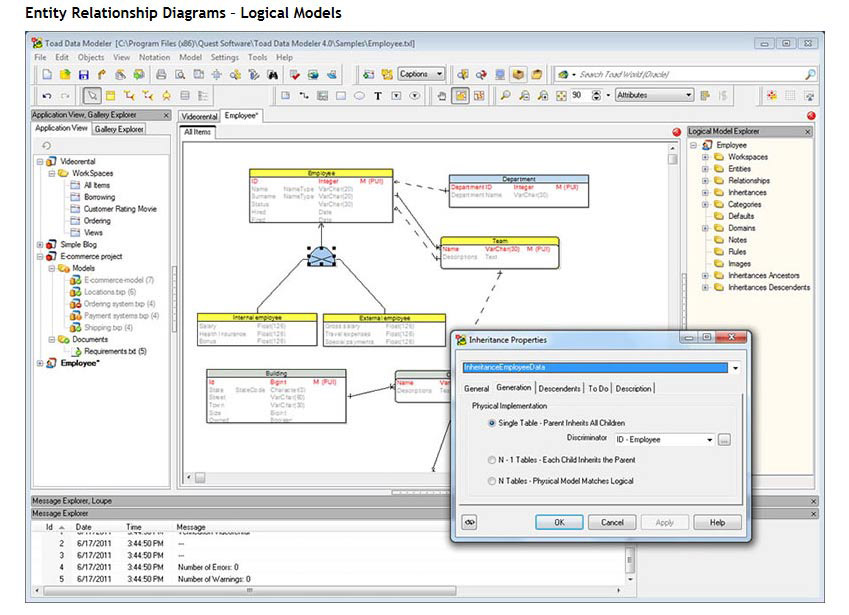Click Cancel in Inheritance Properties
The height and width of the screenshot is (615, 849).
coord(612,522)
